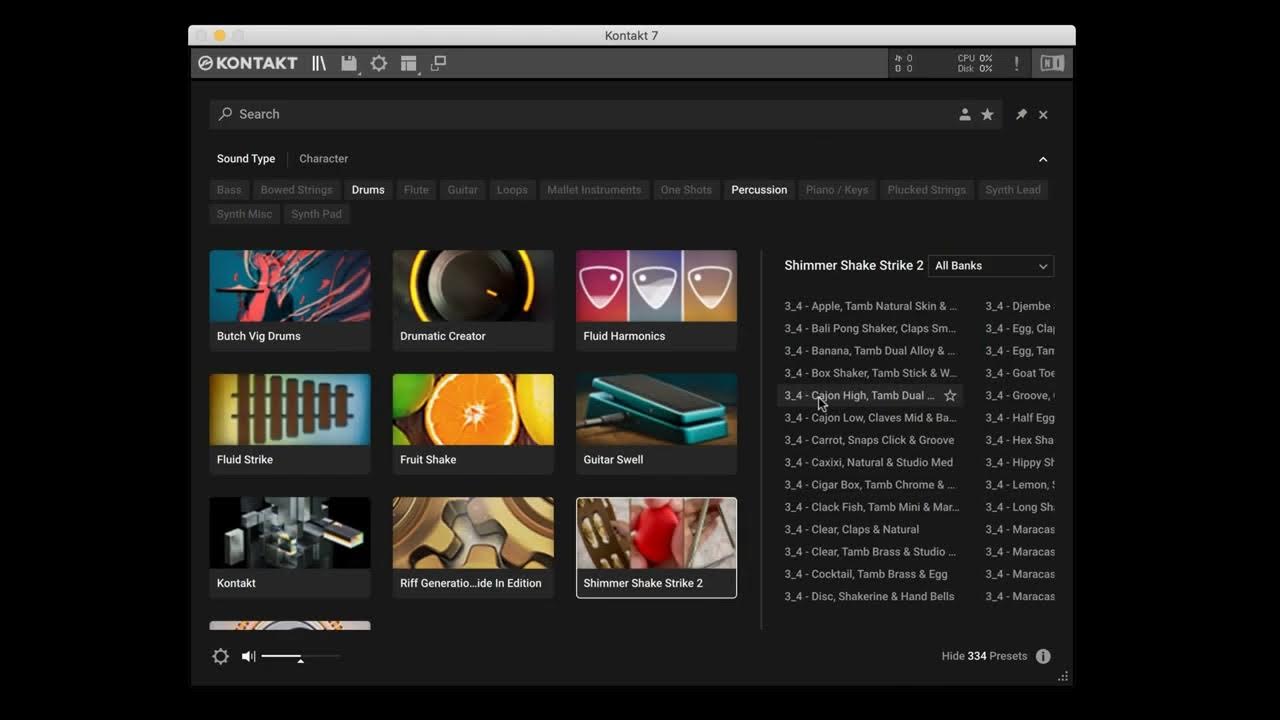Open the All Banks dropdown
1280x720 pixels.
(x=991, y=266)
